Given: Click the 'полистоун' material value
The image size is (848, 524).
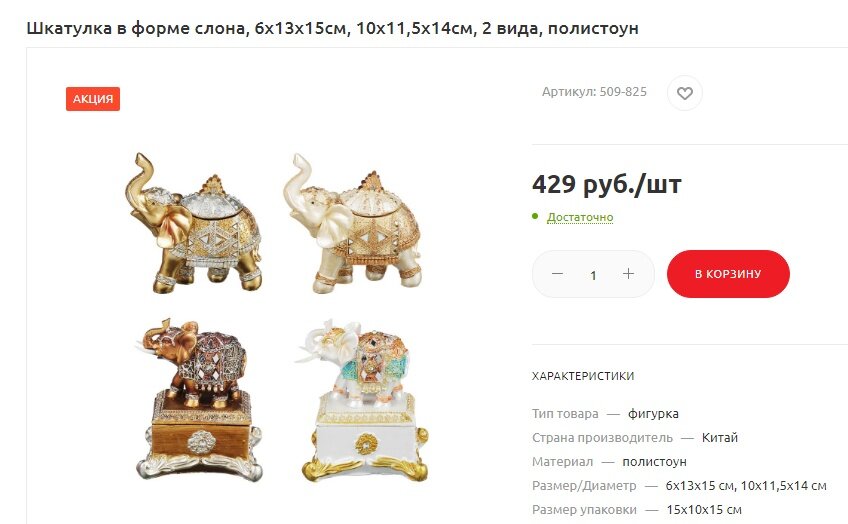Looking at the screenshot, I should pos(654,462).
